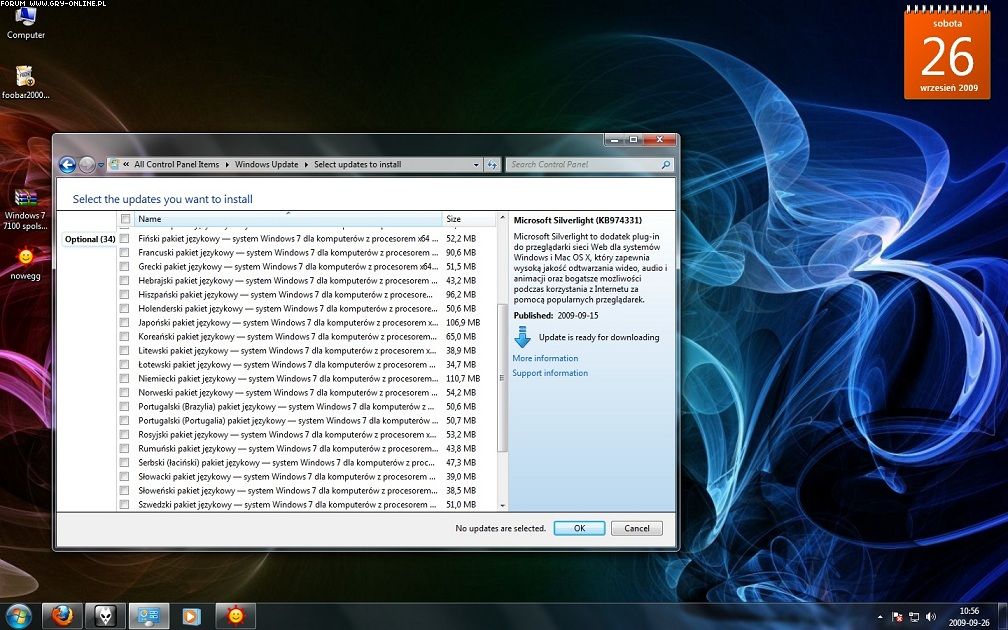This screenshot has width=1008, height=630.
Task: Tick the Portugalski (Portugalia) checkbox
Action: pos(124,420)
